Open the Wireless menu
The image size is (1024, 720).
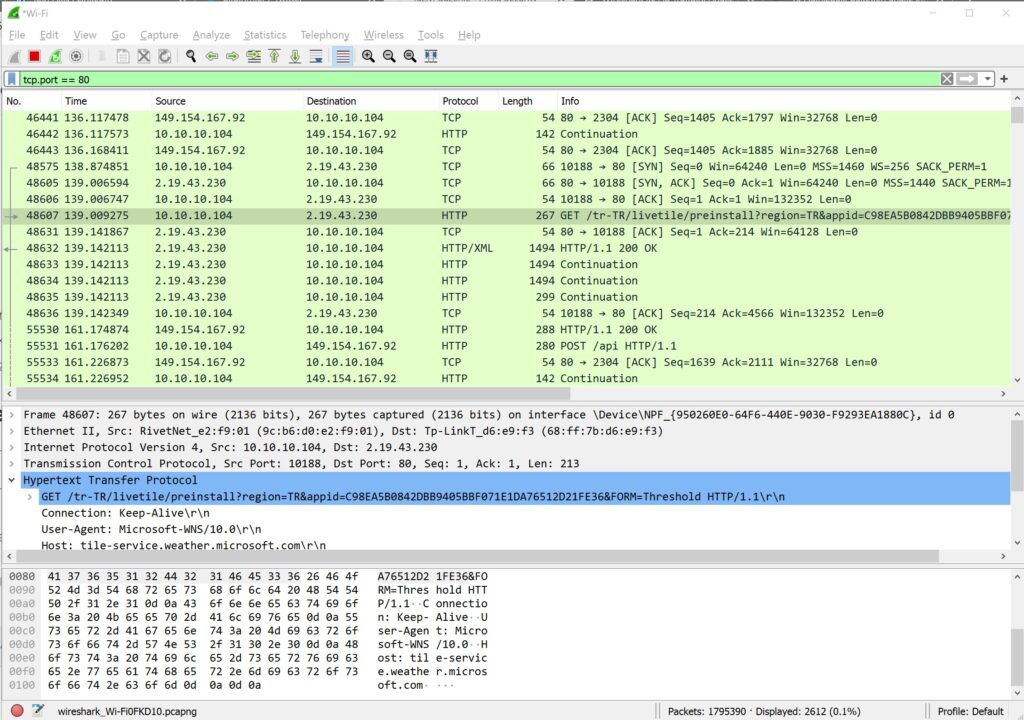point(383,35)
